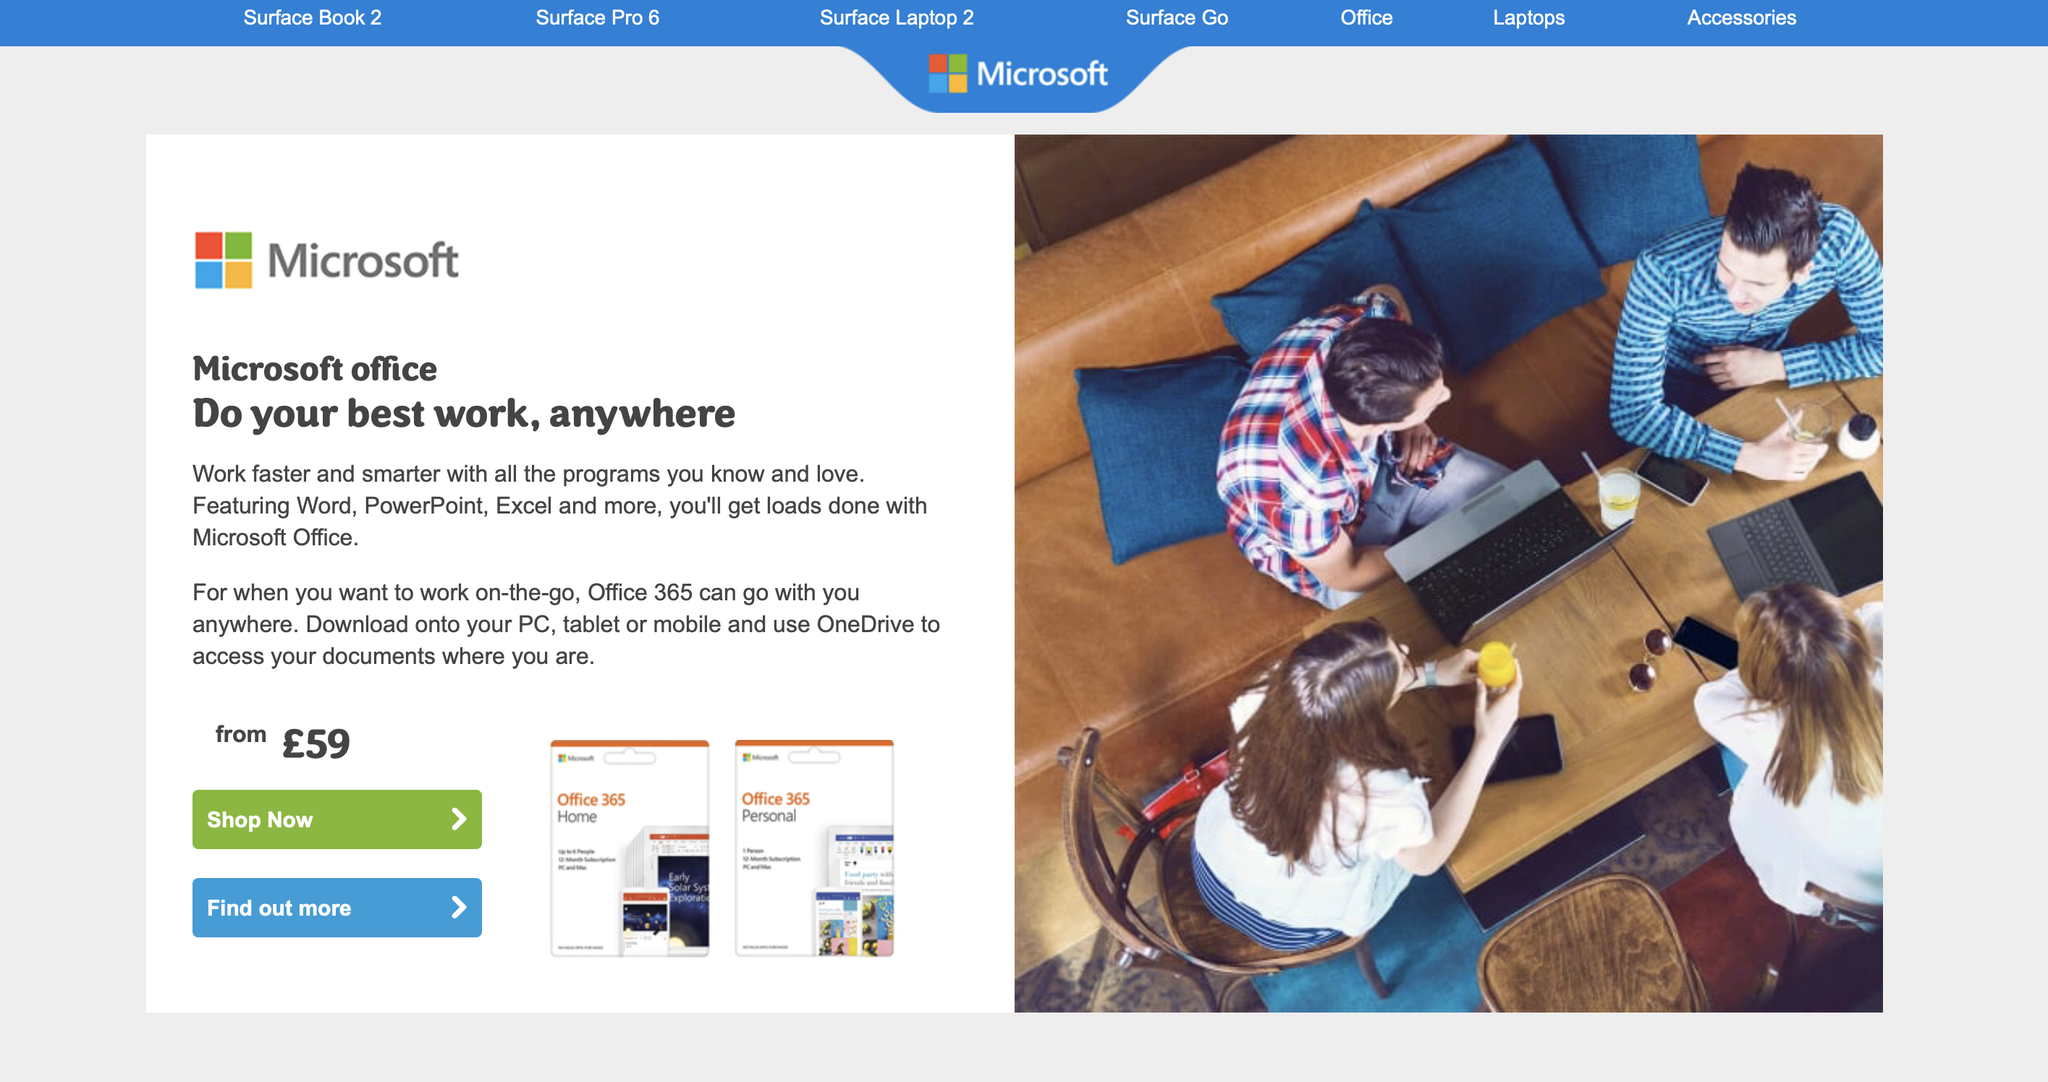Click the green Shop Now button
The width and height of the screenshot is (2048, 1082).
[337, 820]
